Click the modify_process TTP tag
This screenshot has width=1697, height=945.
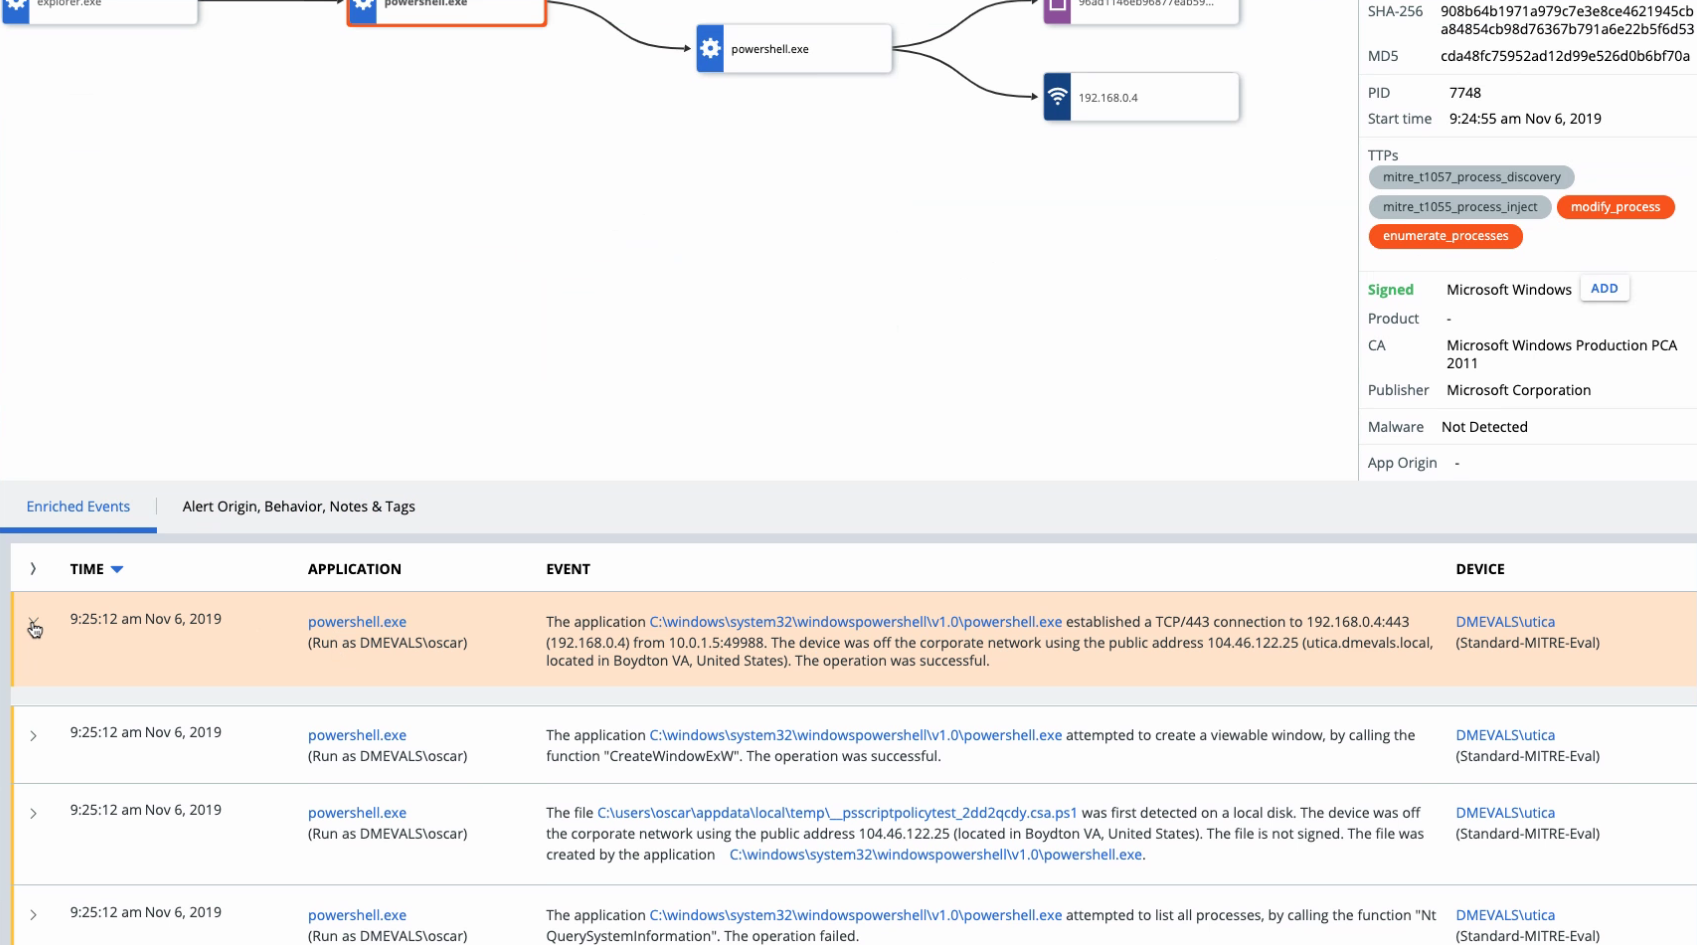pos(1615,207)
